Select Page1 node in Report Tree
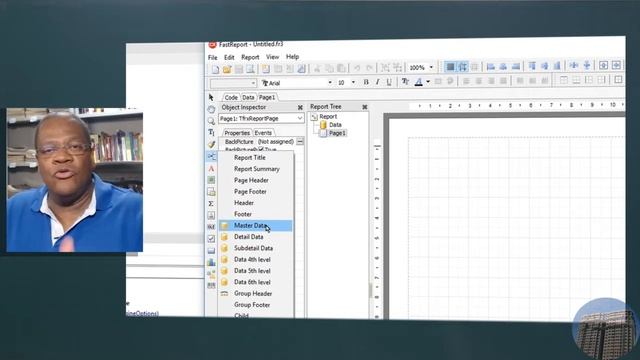This screenshot has height=360, width=640. pos(337,133)
